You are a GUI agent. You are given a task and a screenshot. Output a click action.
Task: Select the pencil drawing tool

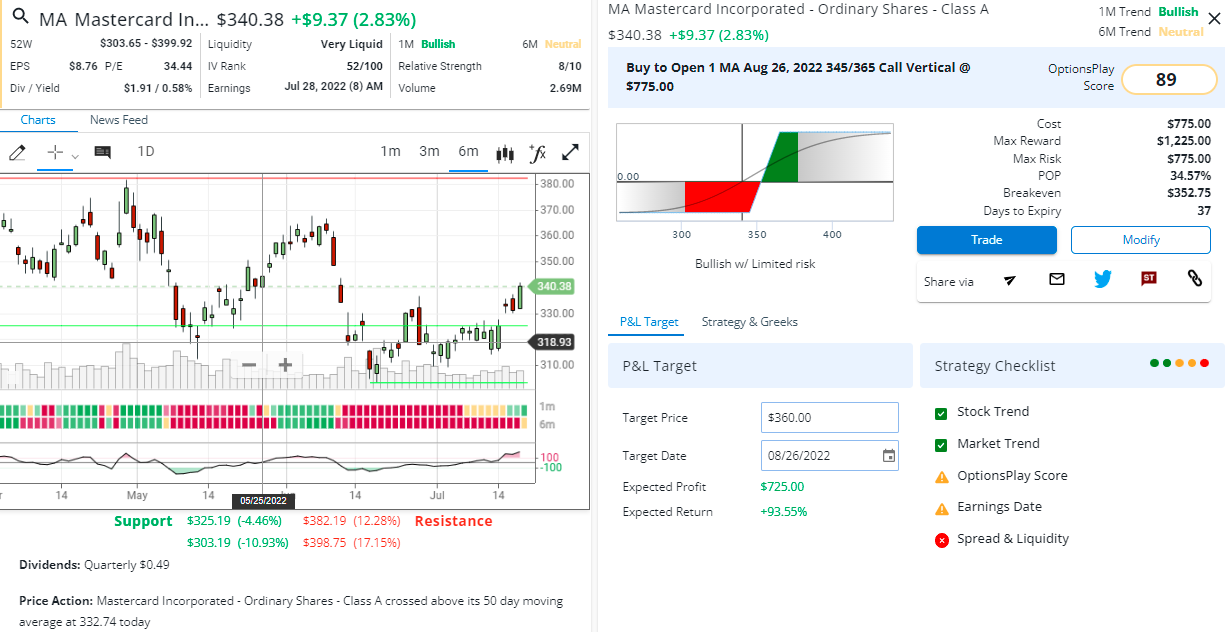point(16,152)
